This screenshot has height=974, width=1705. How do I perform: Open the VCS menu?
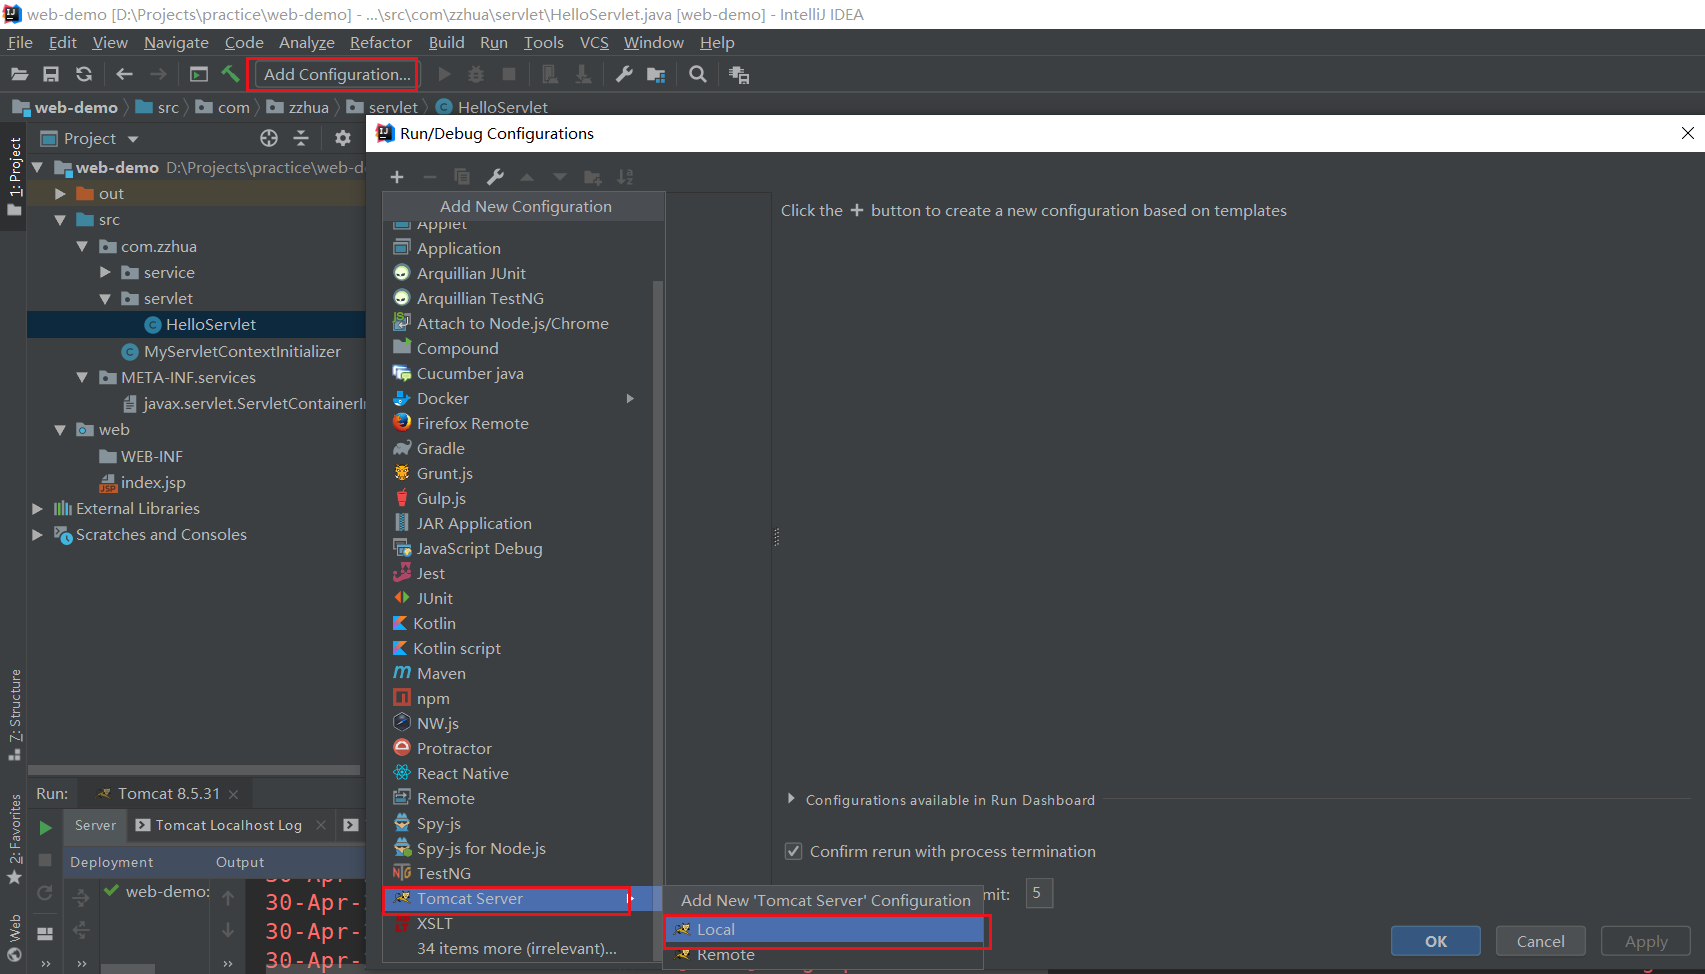click(594, 42)
